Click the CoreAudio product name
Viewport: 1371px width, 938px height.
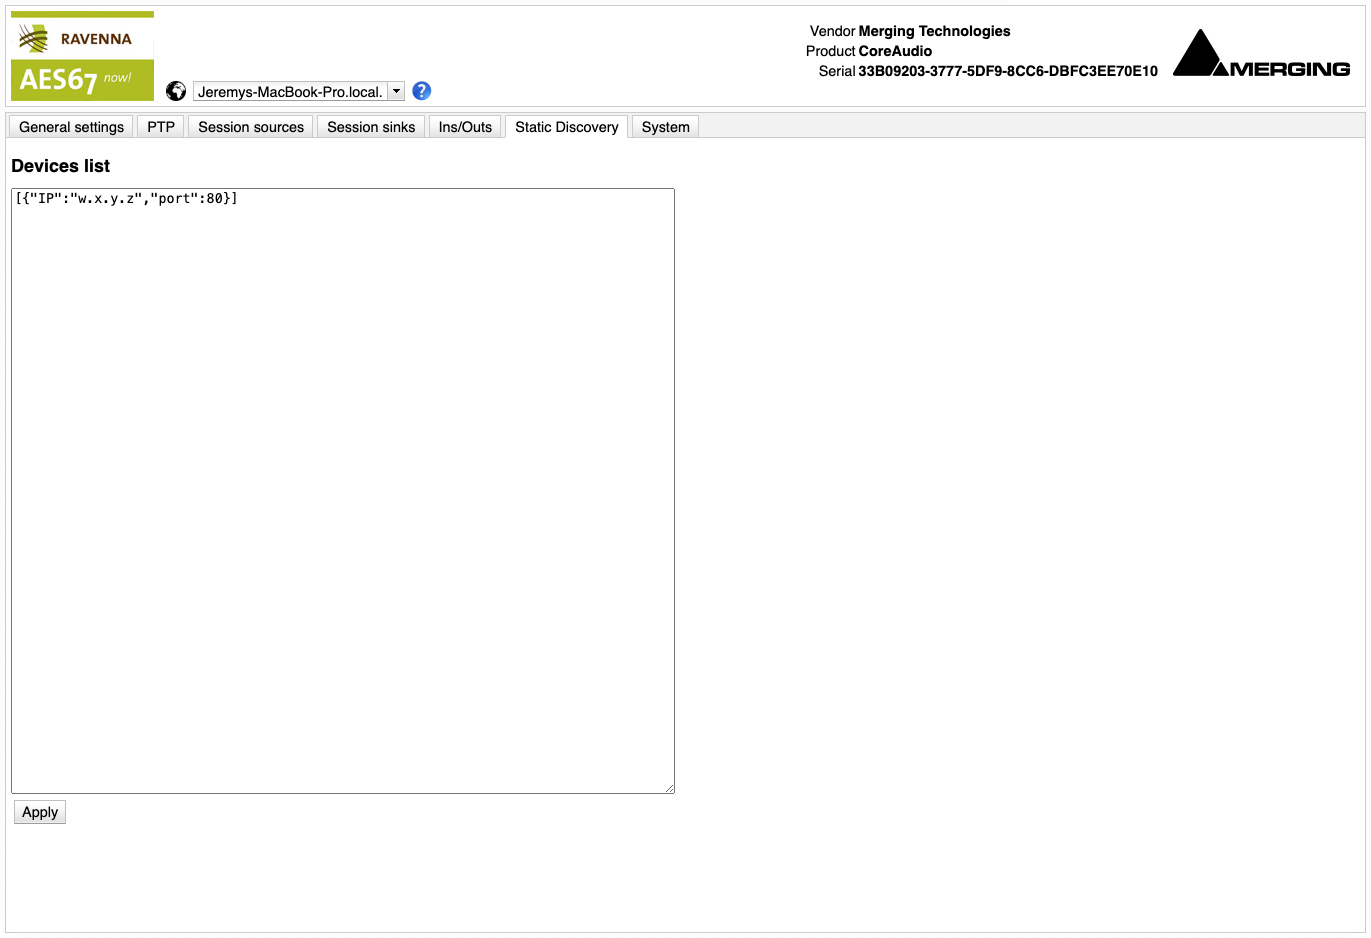895,51
